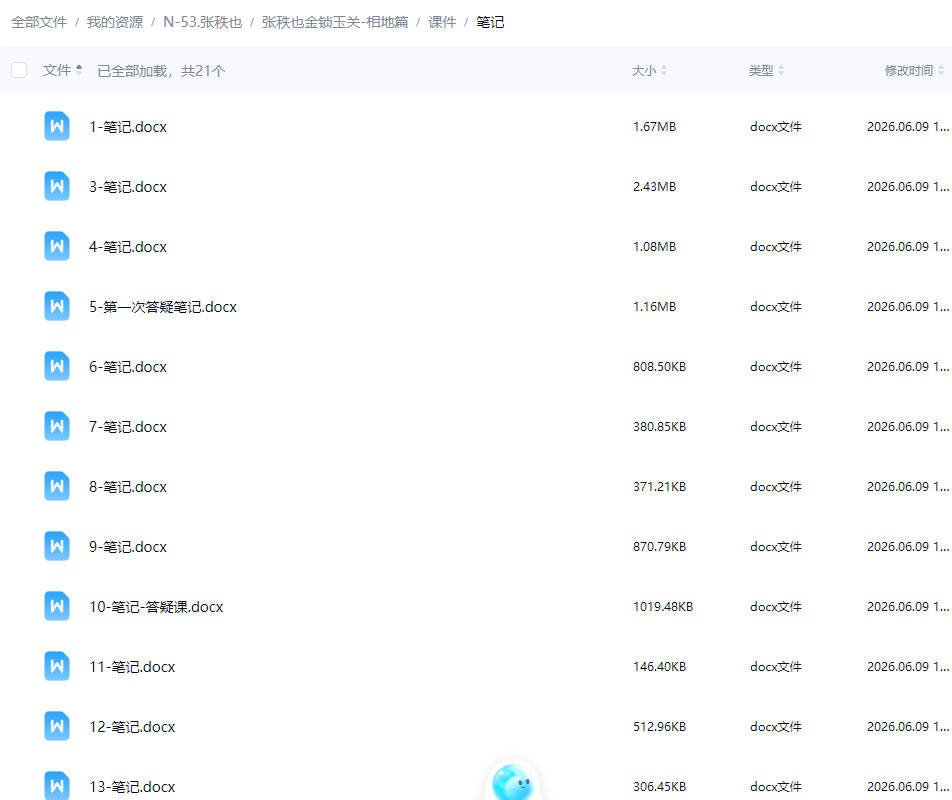
Task: Click the 1019.48KB size cell
Action: pyautogui.click(x=663, y=608)
